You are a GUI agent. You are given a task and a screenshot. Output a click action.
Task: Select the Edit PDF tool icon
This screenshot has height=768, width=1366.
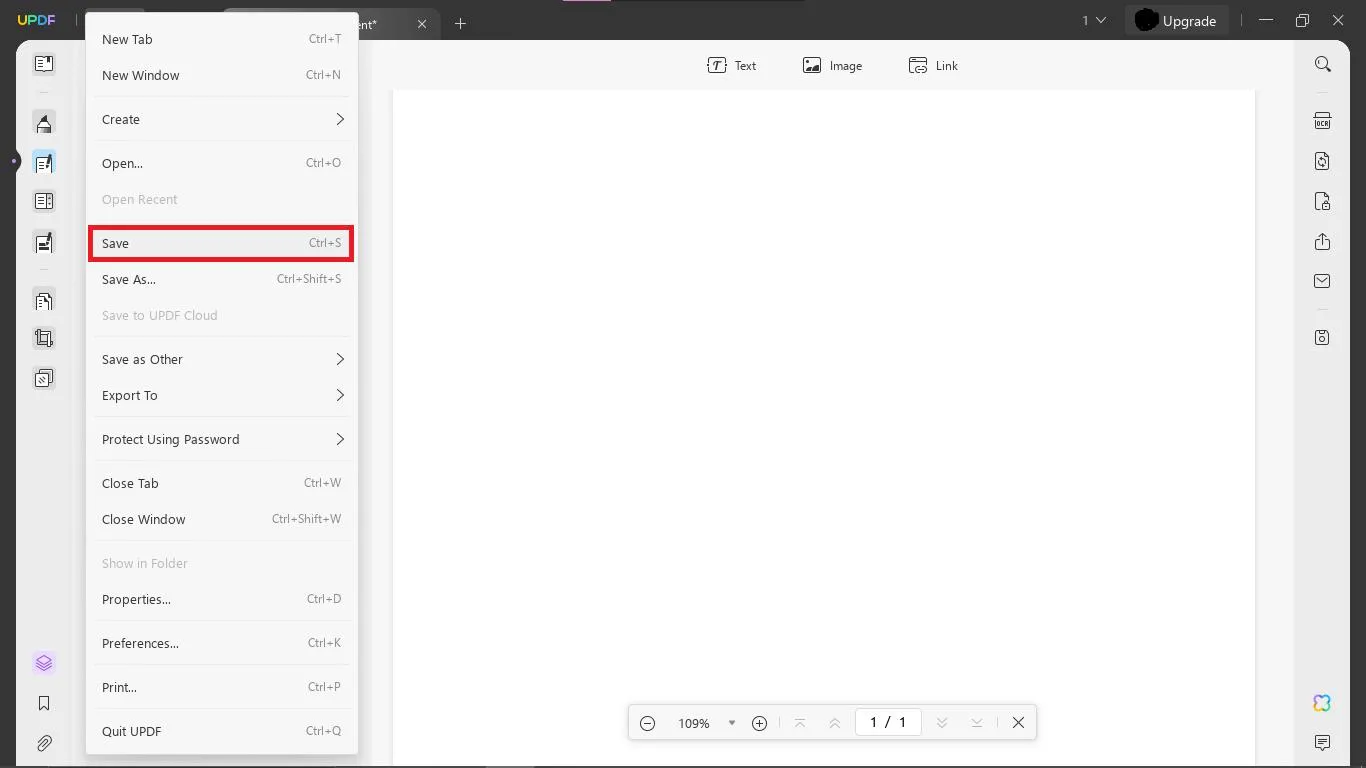coord(44,162)
